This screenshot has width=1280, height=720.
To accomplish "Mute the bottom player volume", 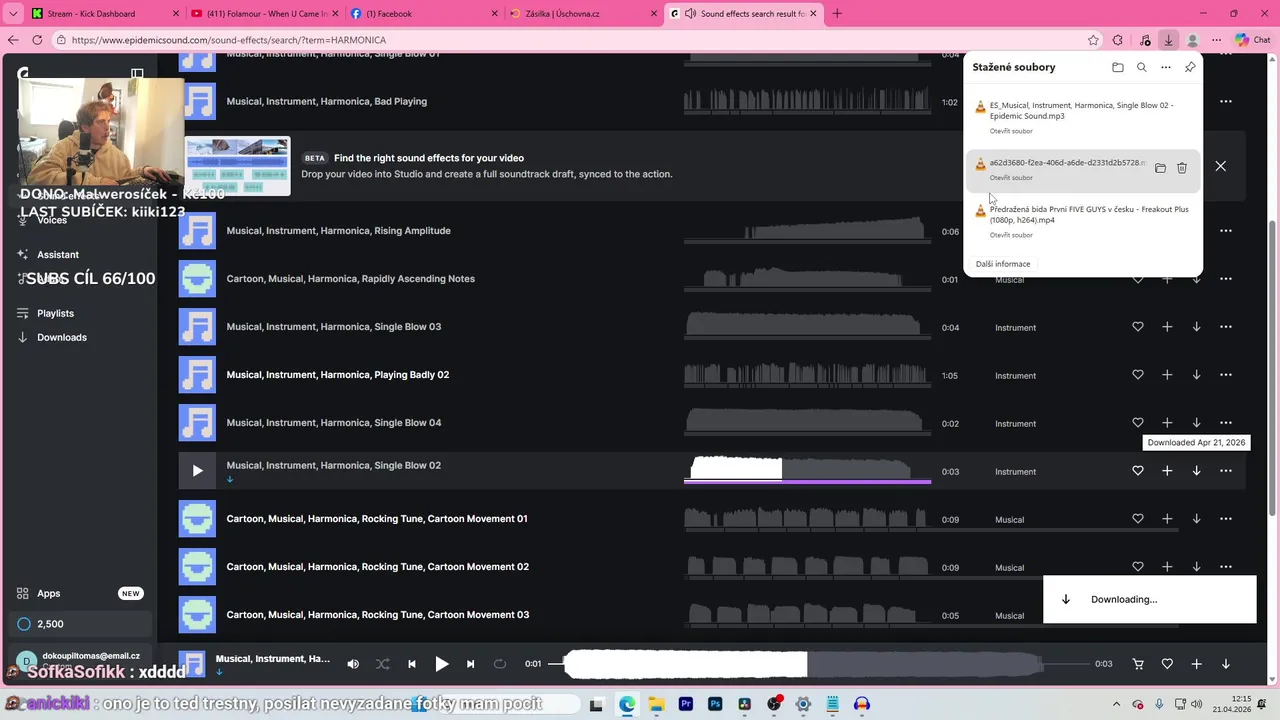I will point(353,664).
